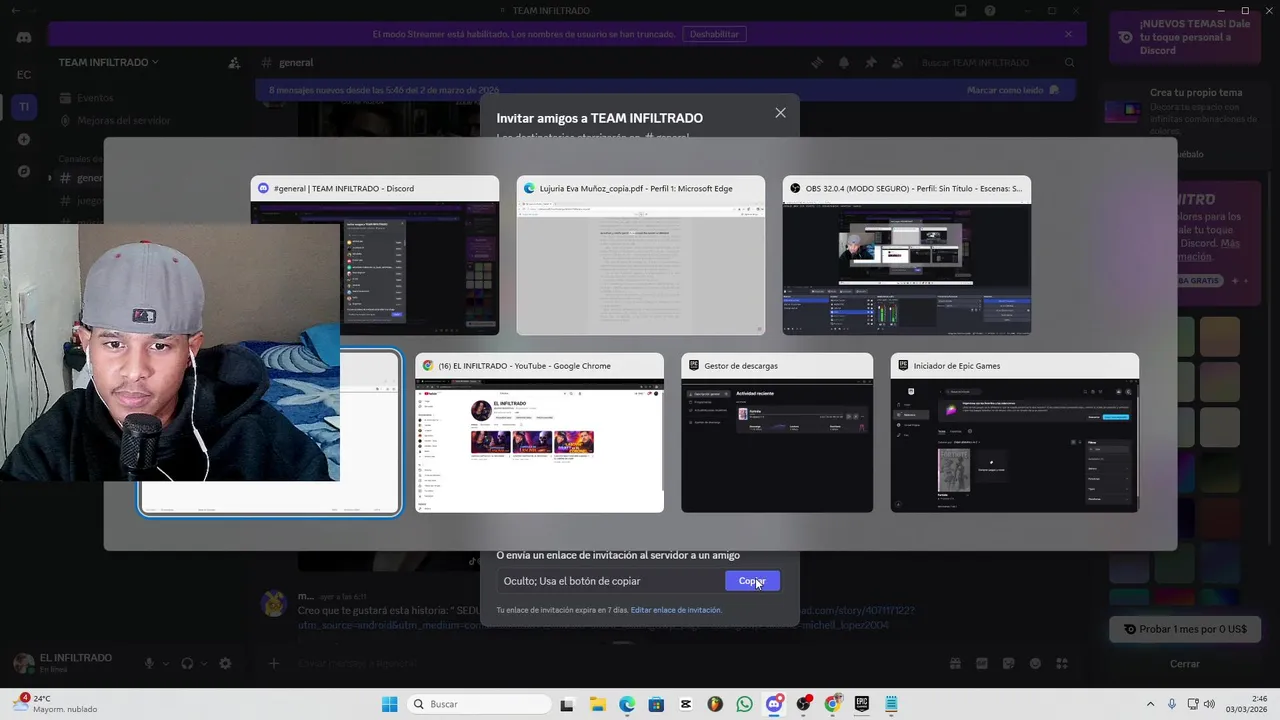Dismiss the Streamer mode banner
This screenshot has height=720, width=1280.
click(x=1068, y=34)
